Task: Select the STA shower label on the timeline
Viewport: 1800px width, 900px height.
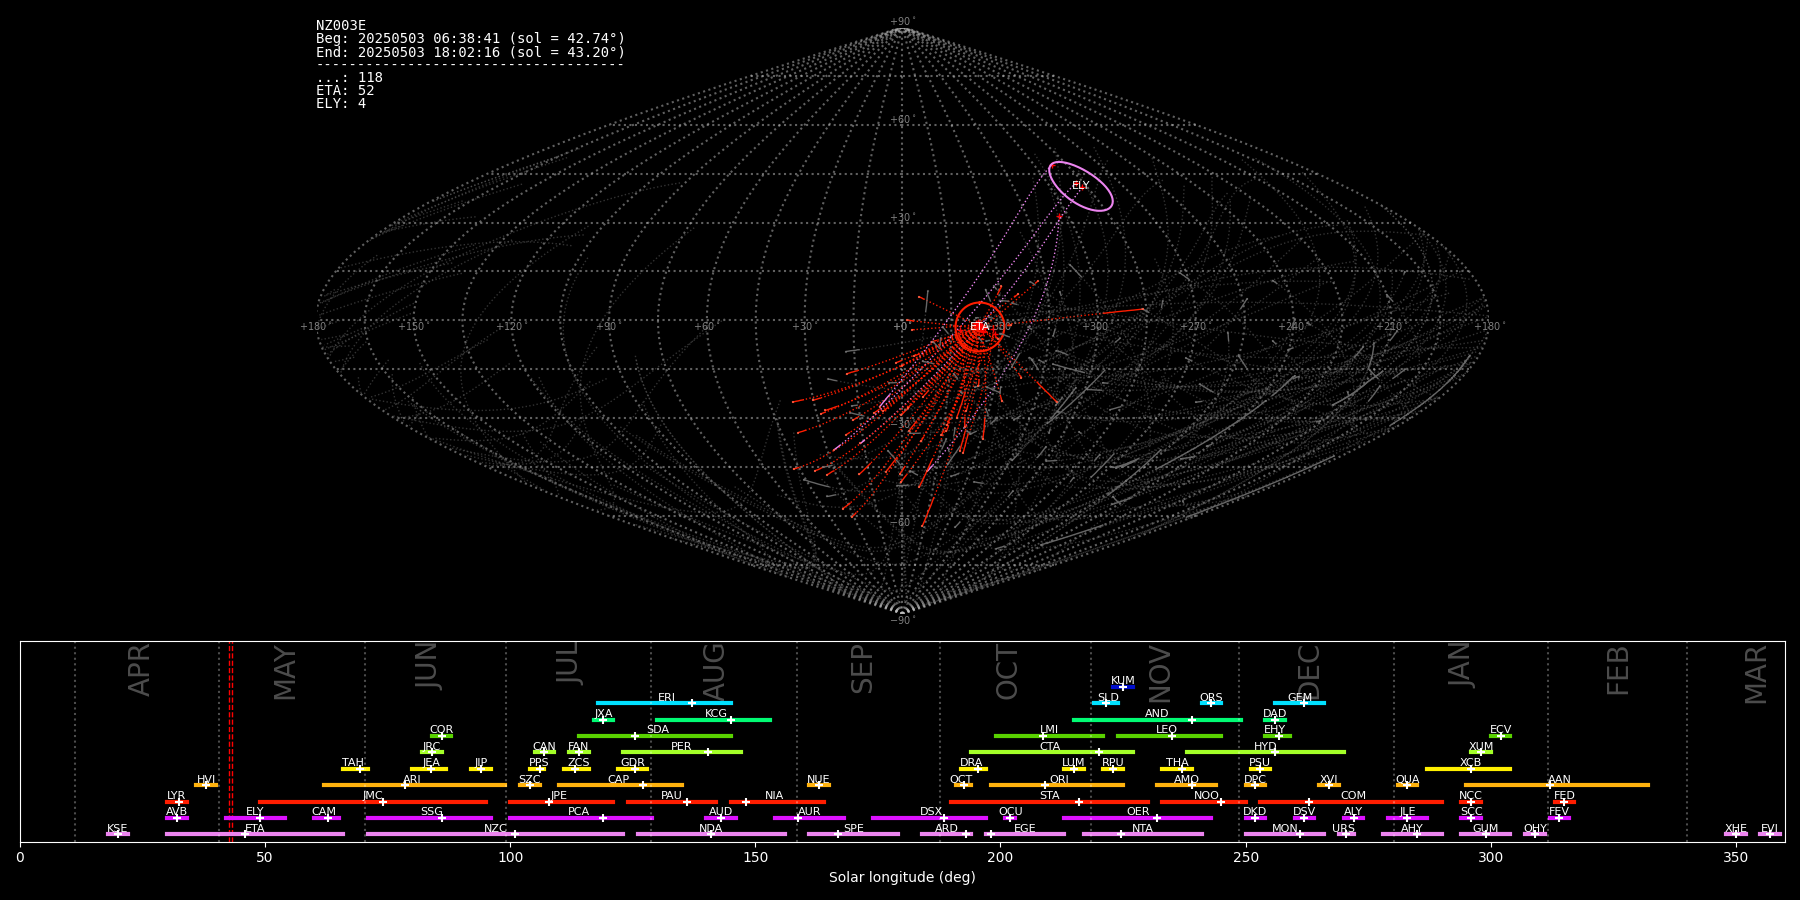Action: point(1049,796)
